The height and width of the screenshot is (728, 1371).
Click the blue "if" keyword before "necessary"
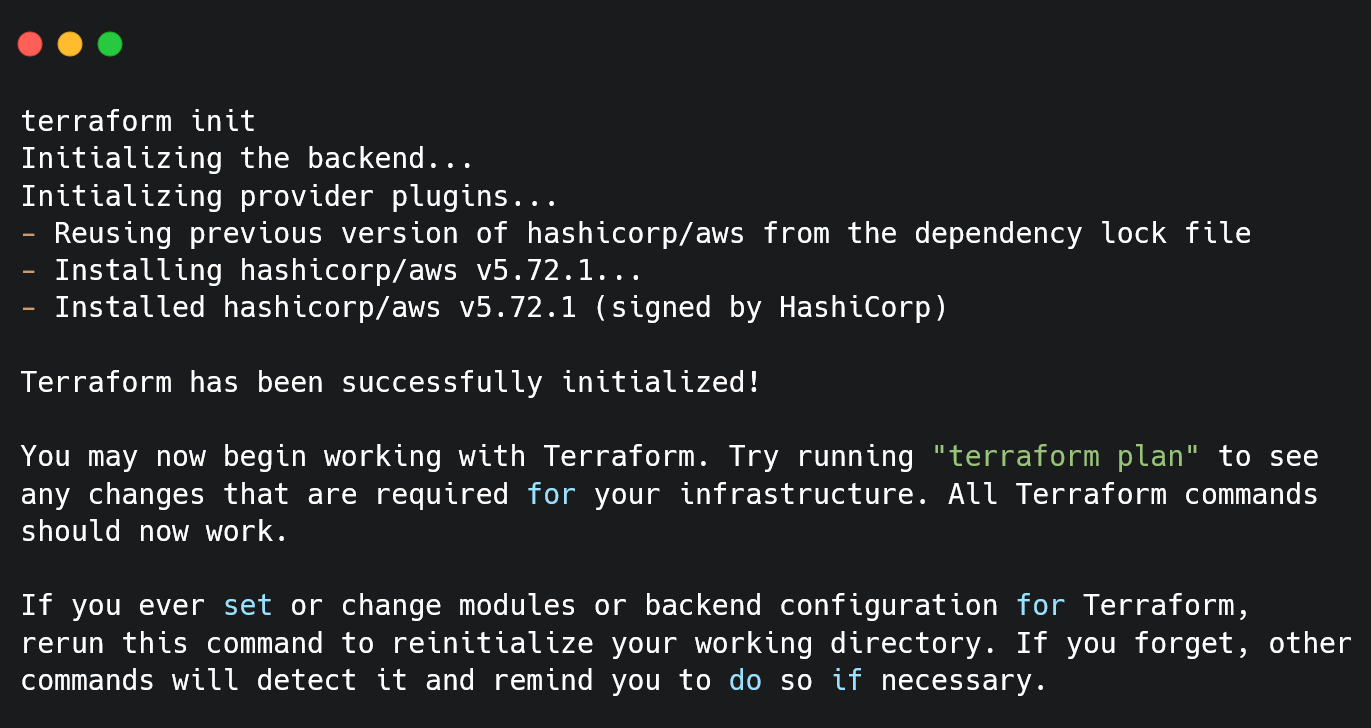[x=846, y=681]
